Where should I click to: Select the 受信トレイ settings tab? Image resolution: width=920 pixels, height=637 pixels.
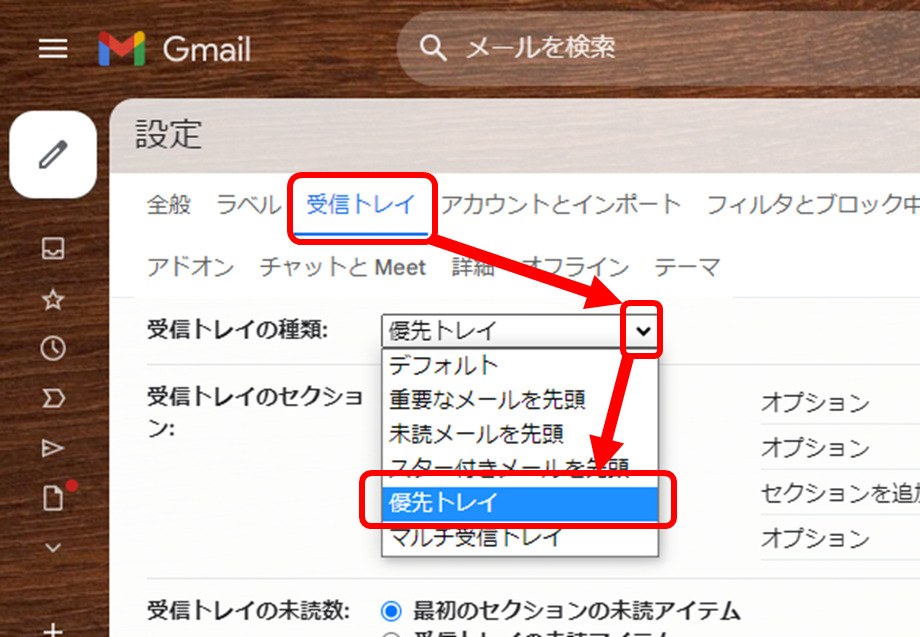(361, 205)
